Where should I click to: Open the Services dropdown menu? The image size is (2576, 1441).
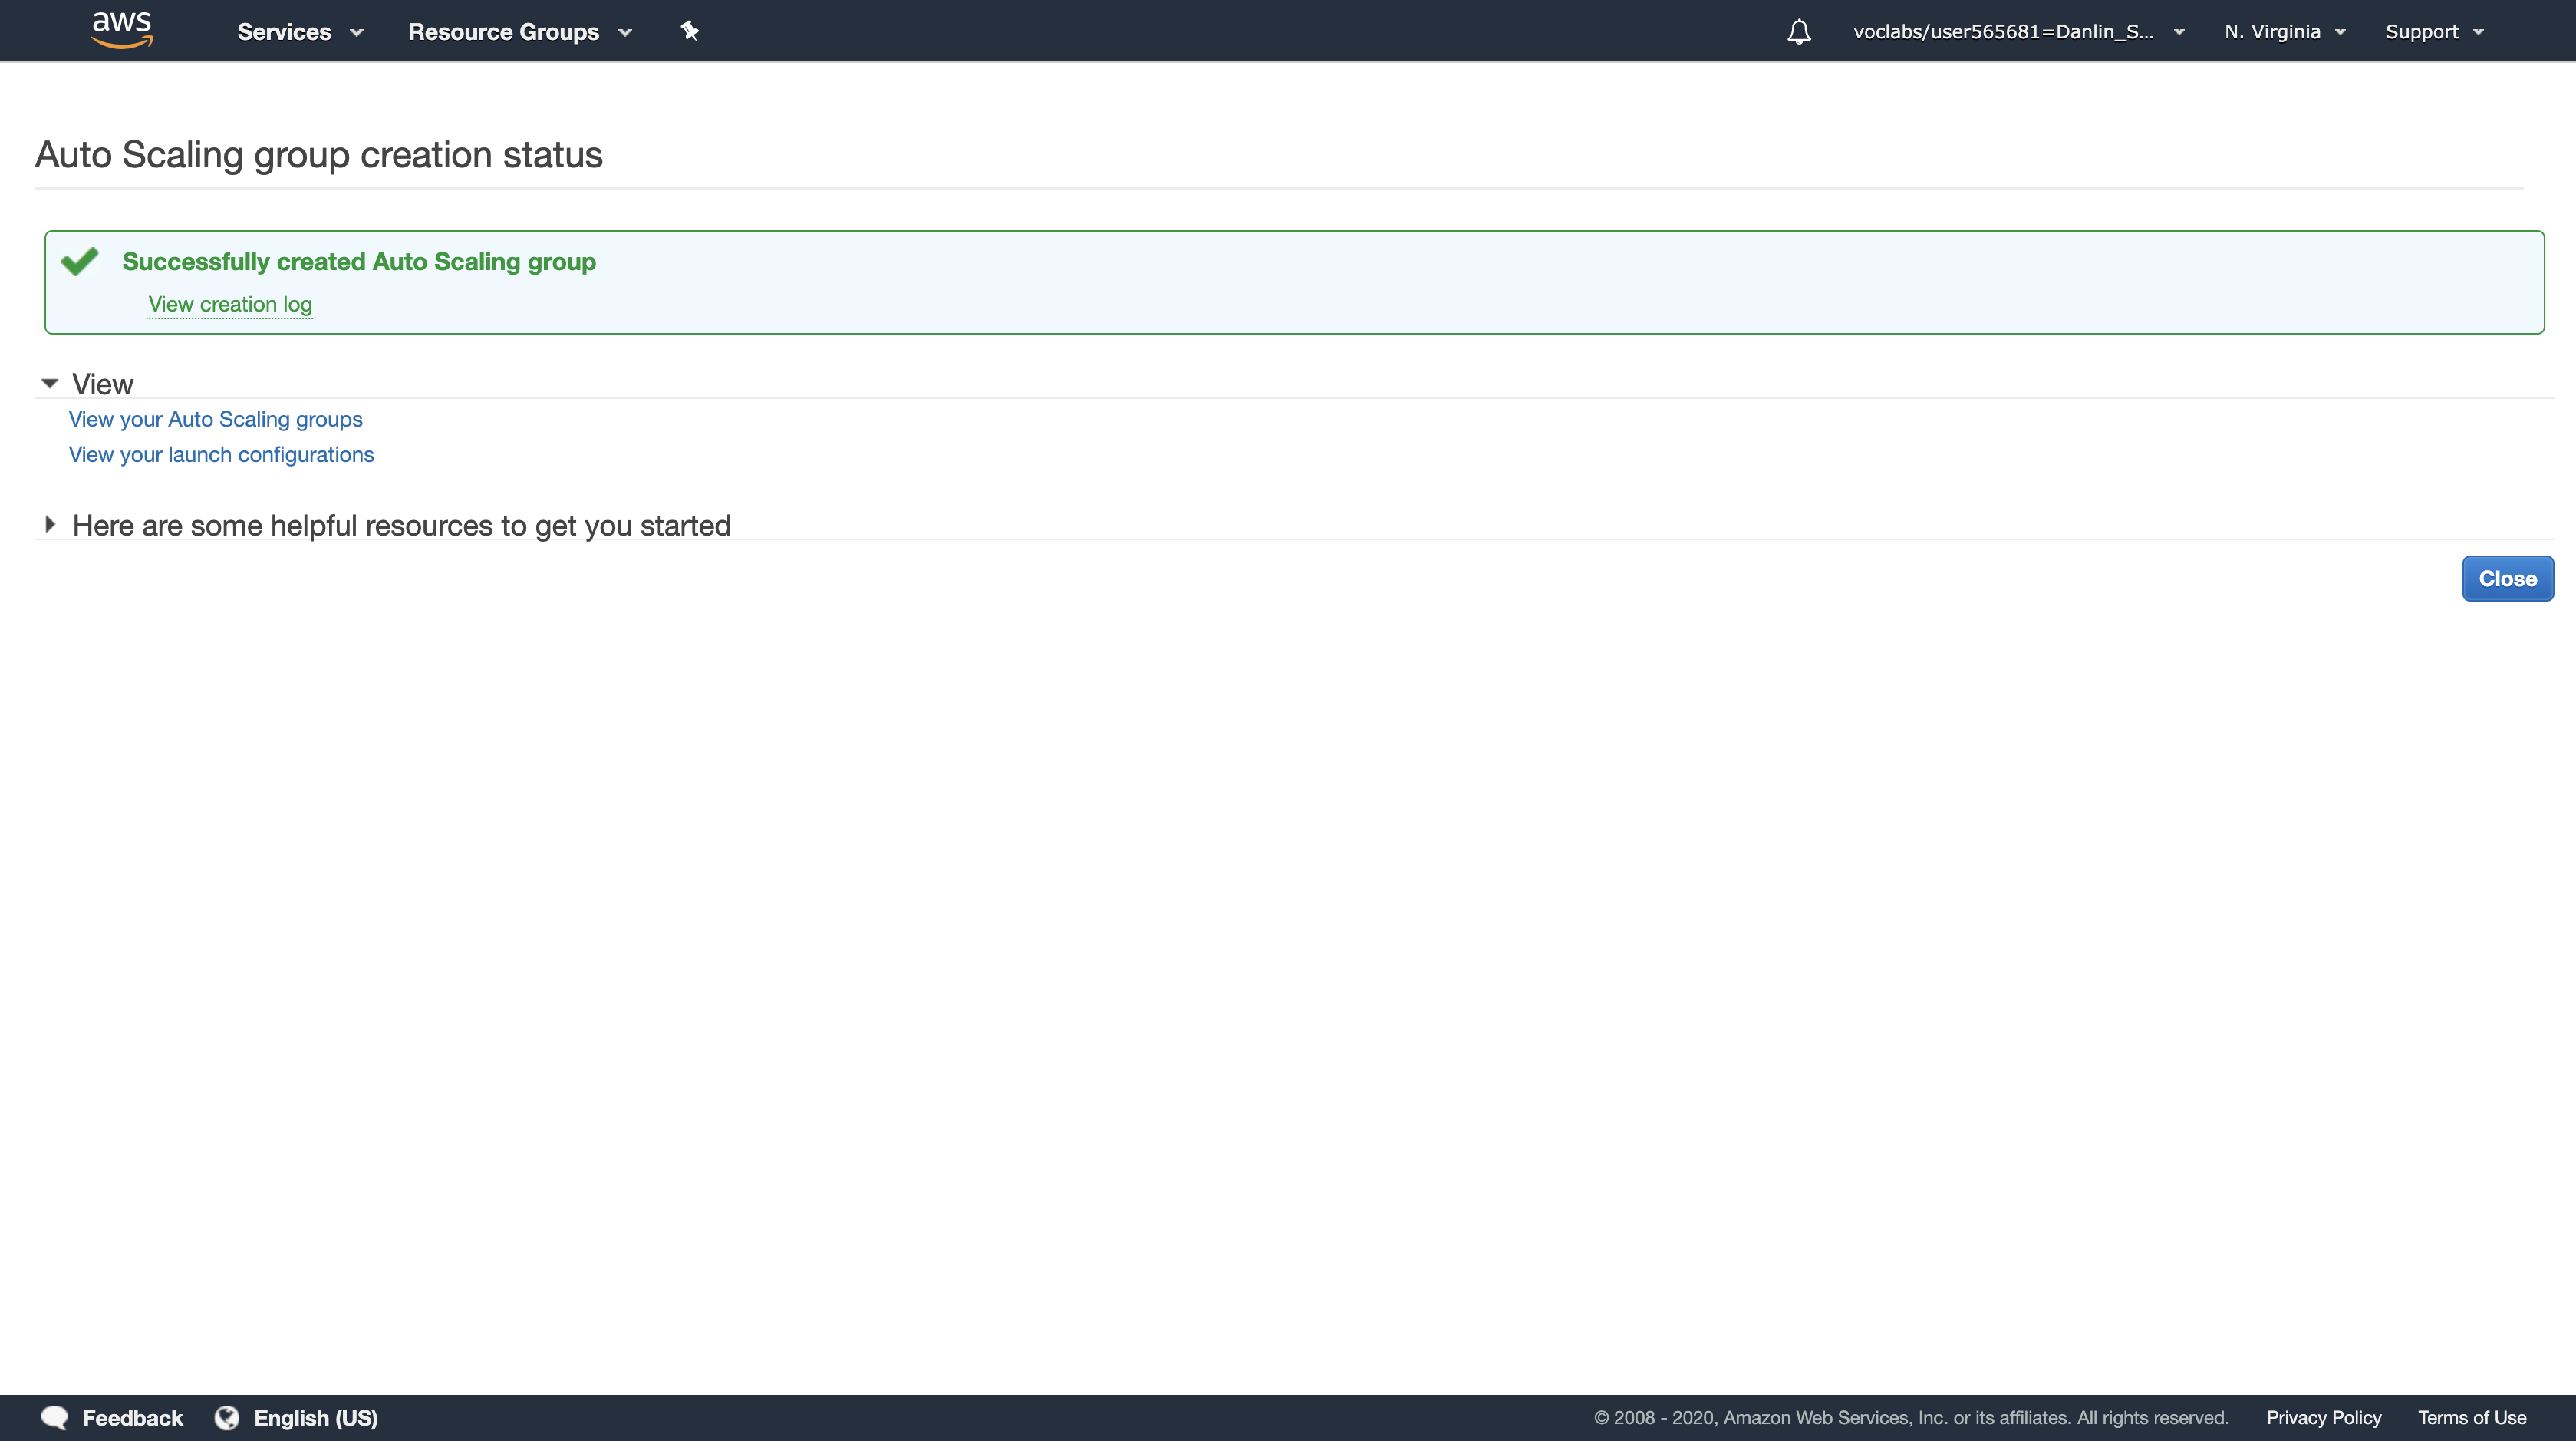pyautogui.click(x=299, y=32)
